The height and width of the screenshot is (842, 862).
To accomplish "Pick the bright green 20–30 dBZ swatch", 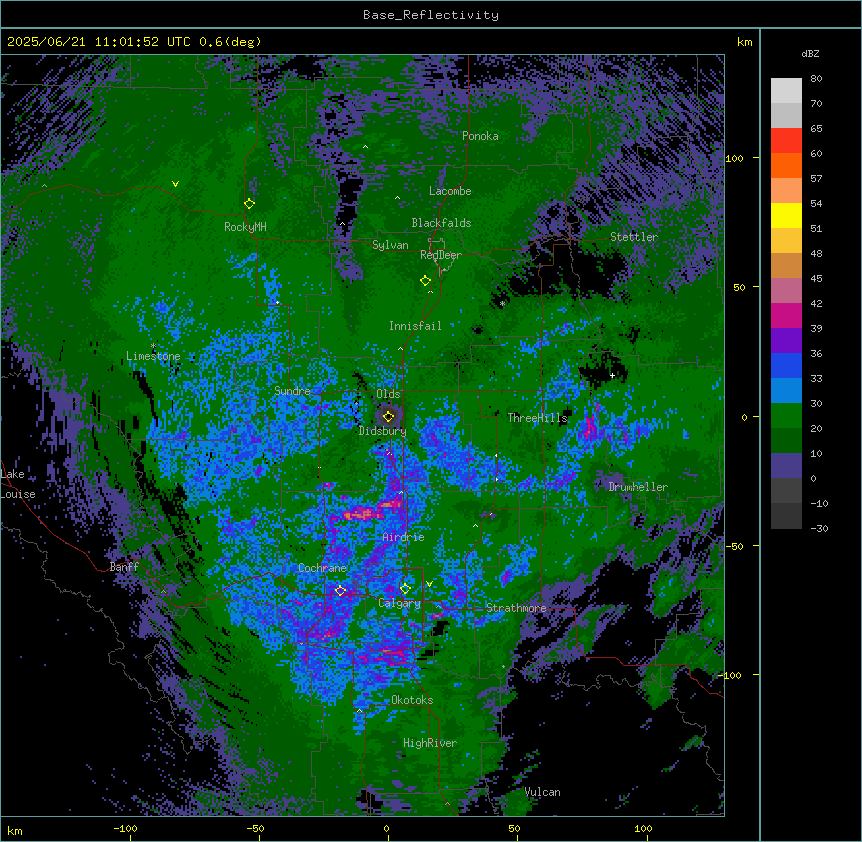I will [x=786, y=416].
